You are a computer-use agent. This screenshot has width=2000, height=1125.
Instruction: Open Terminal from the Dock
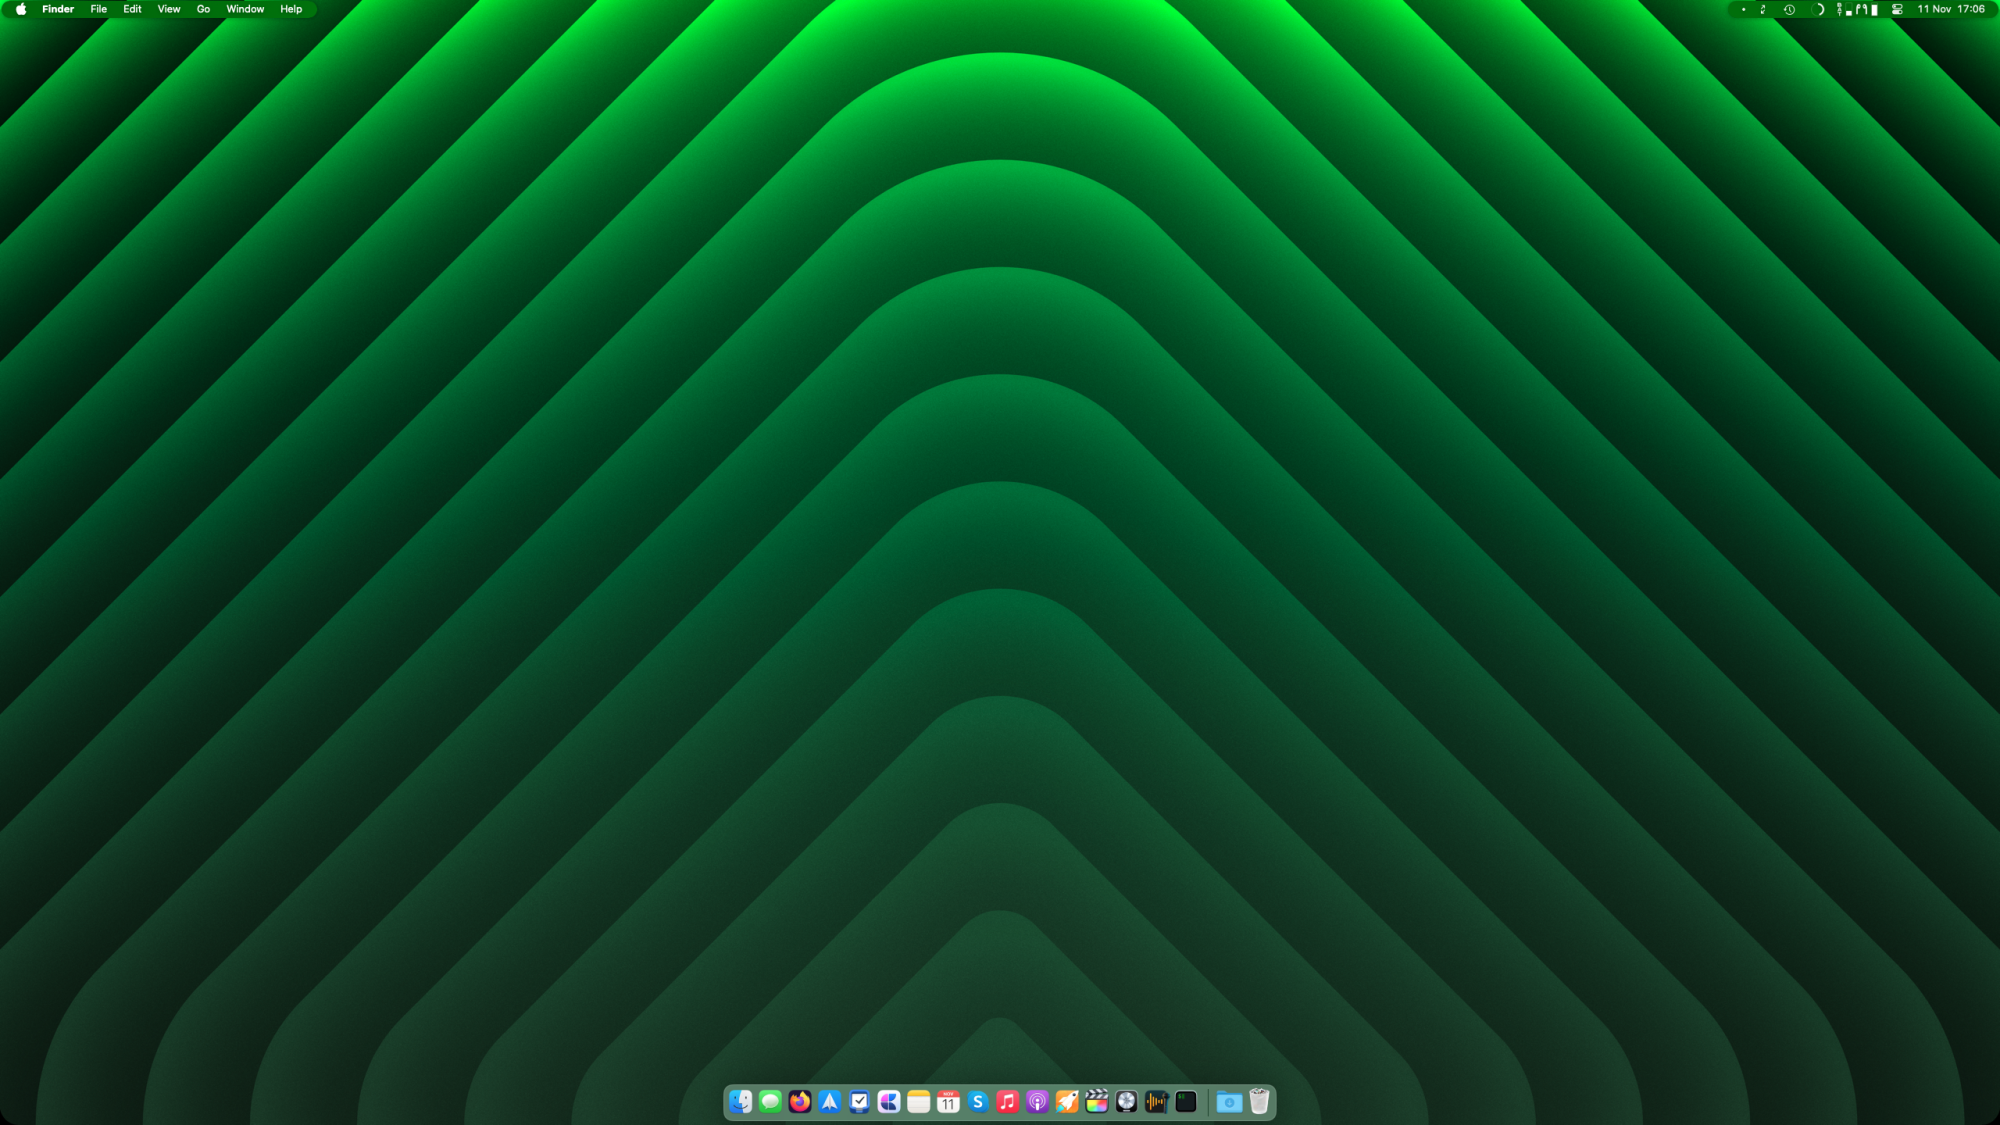[1186, 1101]
